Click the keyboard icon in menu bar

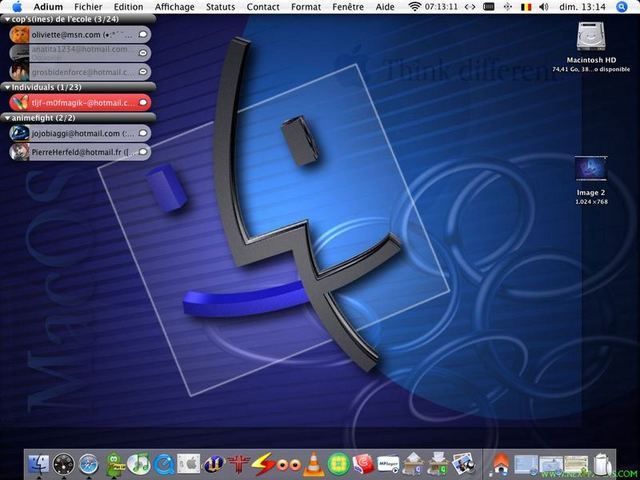pyautogui.click(x=489, y=7)
